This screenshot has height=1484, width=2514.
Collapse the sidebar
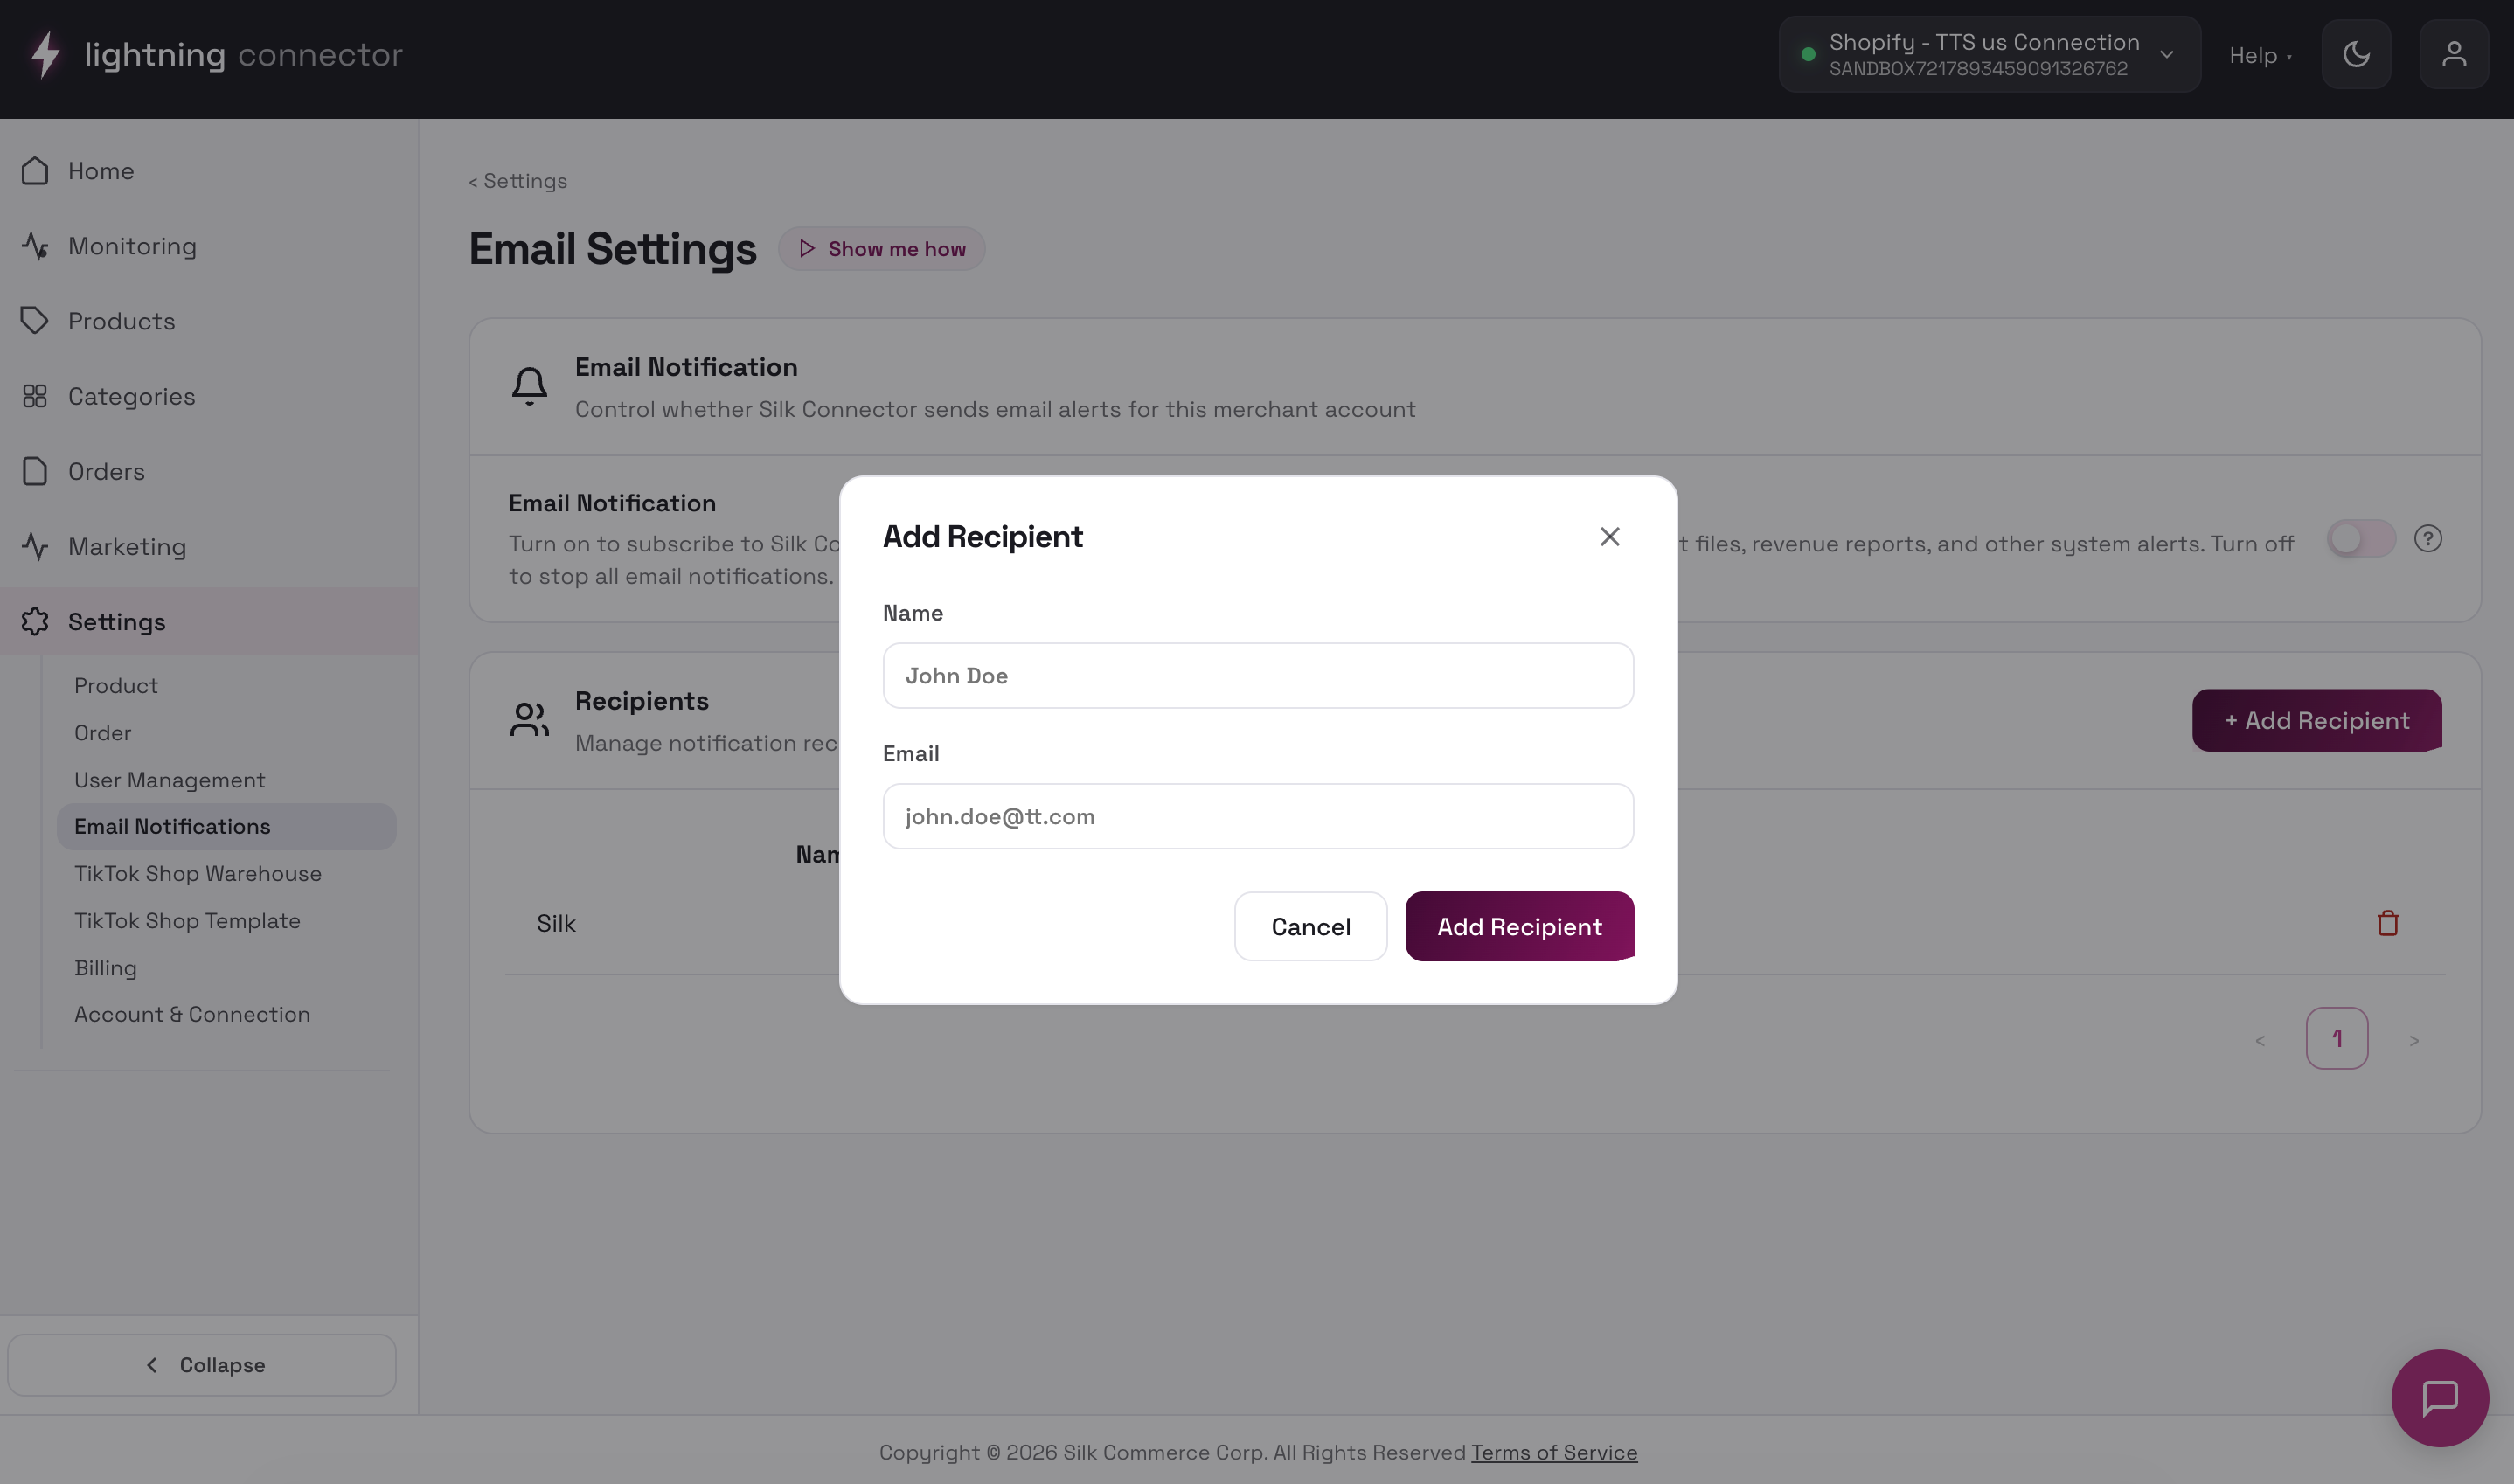click(x=202, y=1365)
